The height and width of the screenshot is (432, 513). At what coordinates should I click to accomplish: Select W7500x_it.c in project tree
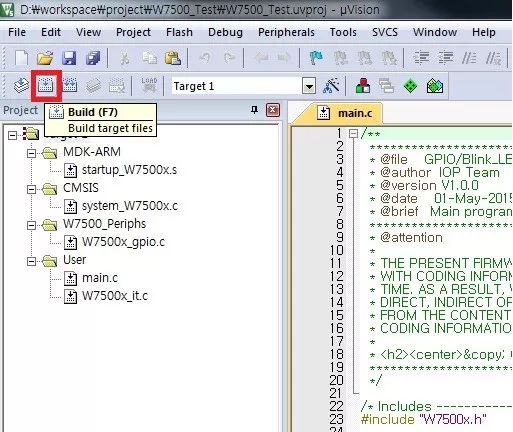click(x=115, y=296)
